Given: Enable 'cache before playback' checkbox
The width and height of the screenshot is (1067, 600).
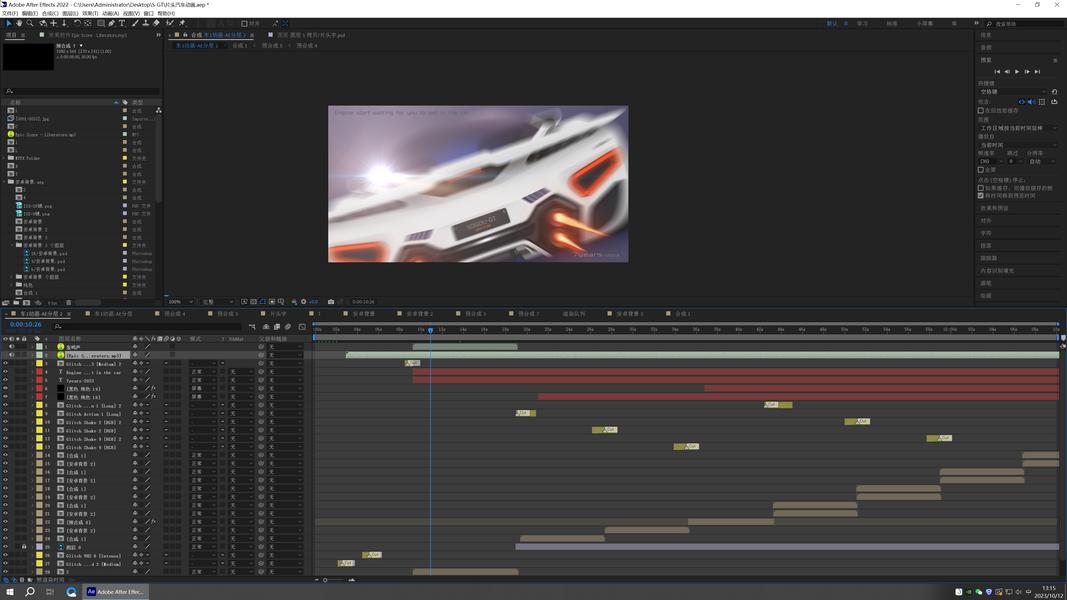Looking at the screenshot, I should tap(981, 110).
